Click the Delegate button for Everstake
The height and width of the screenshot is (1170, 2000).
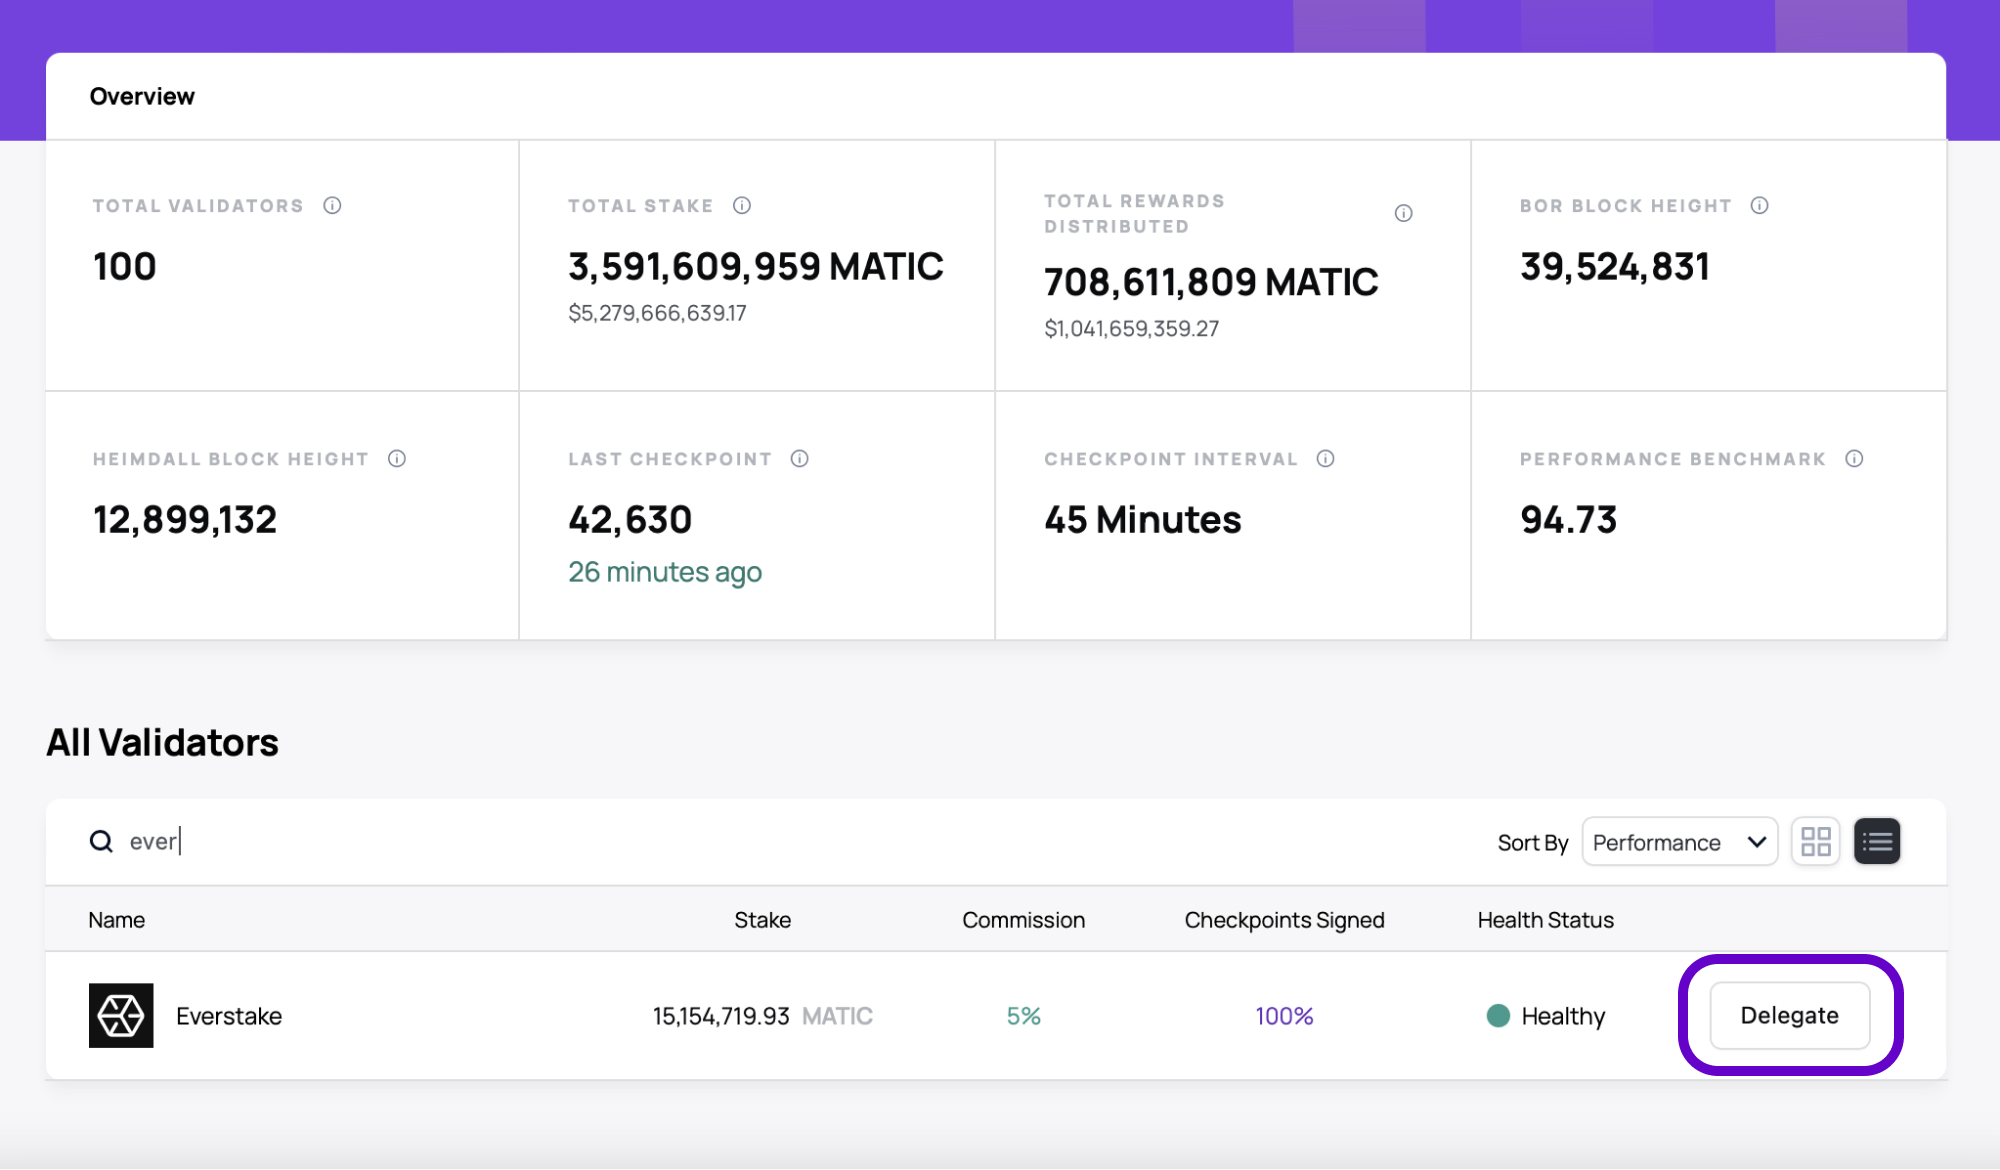pyautogui.click(x=1790, y=1015)
